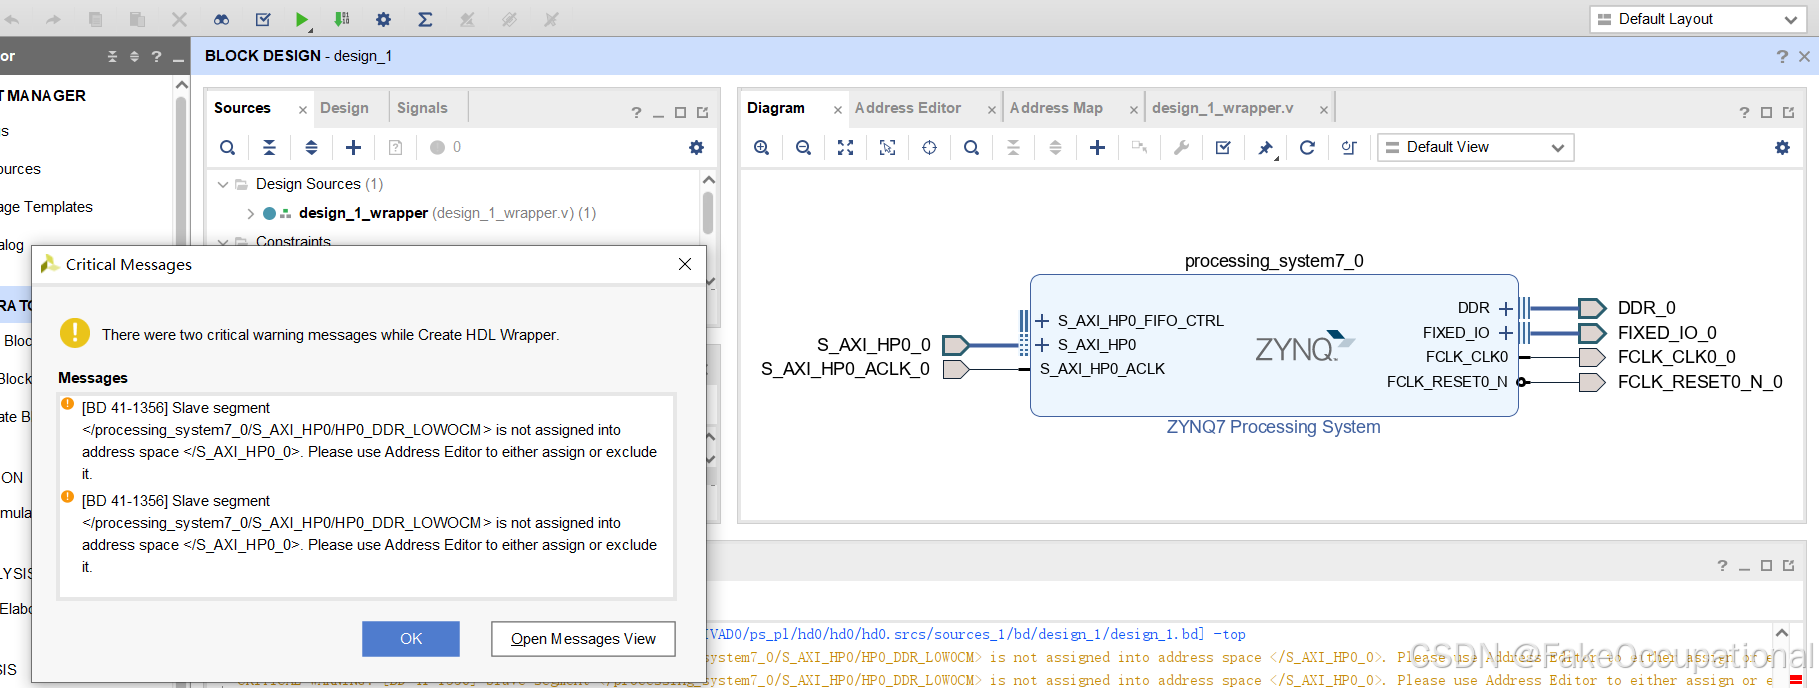Switch to the Signals tab
Viewport: 1819px width, 688px height.
point(422,108)
